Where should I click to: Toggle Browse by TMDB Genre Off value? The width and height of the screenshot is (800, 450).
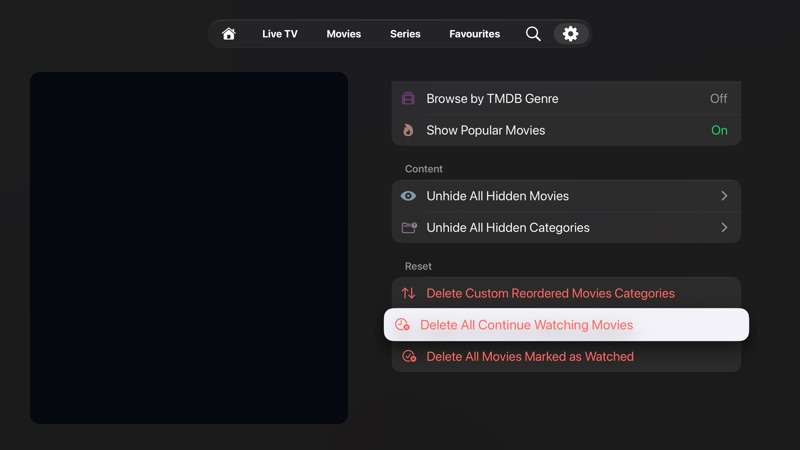pos(718,98)
